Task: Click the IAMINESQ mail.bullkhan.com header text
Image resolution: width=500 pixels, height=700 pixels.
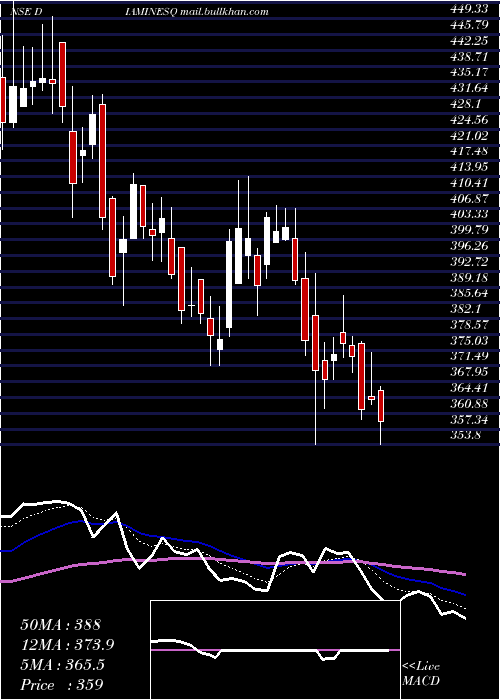Action: tap(197, 12)
